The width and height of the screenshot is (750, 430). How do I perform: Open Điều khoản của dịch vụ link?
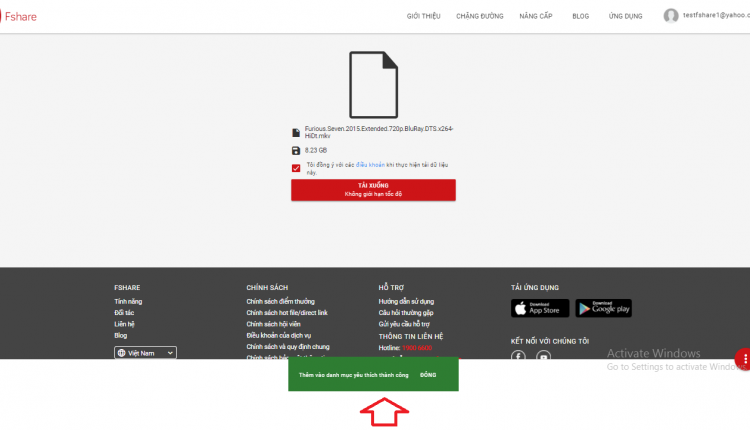[278, 336]
